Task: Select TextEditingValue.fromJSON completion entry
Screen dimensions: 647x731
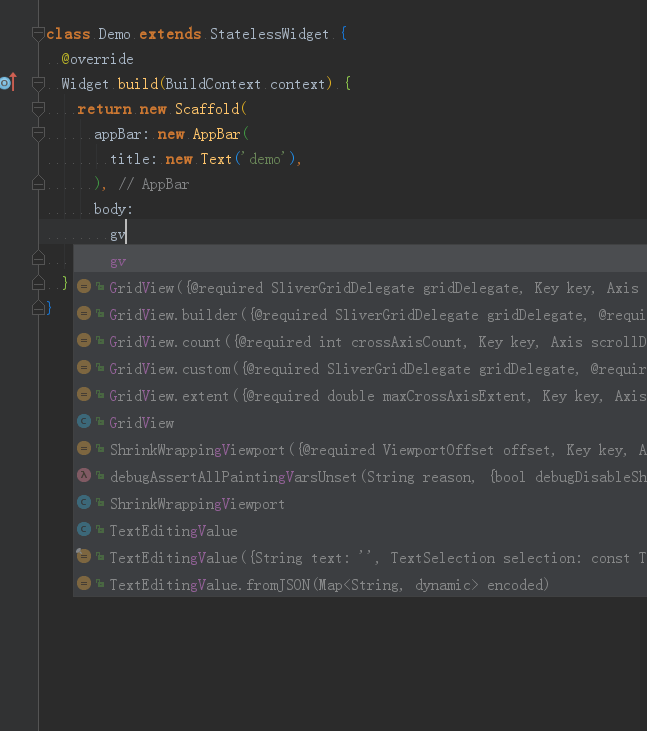Action: pyautogui.click(x=360, y=585)
